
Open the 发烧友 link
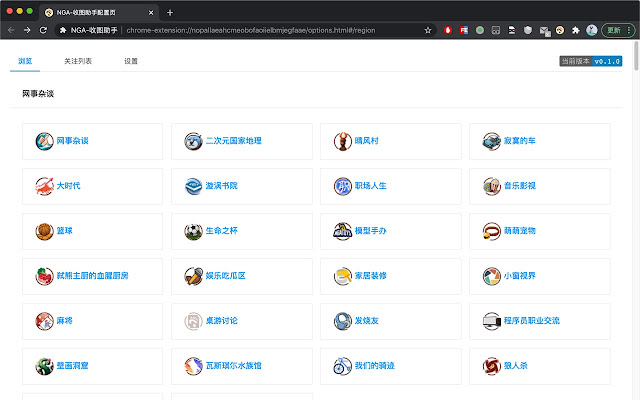(366, 320)
